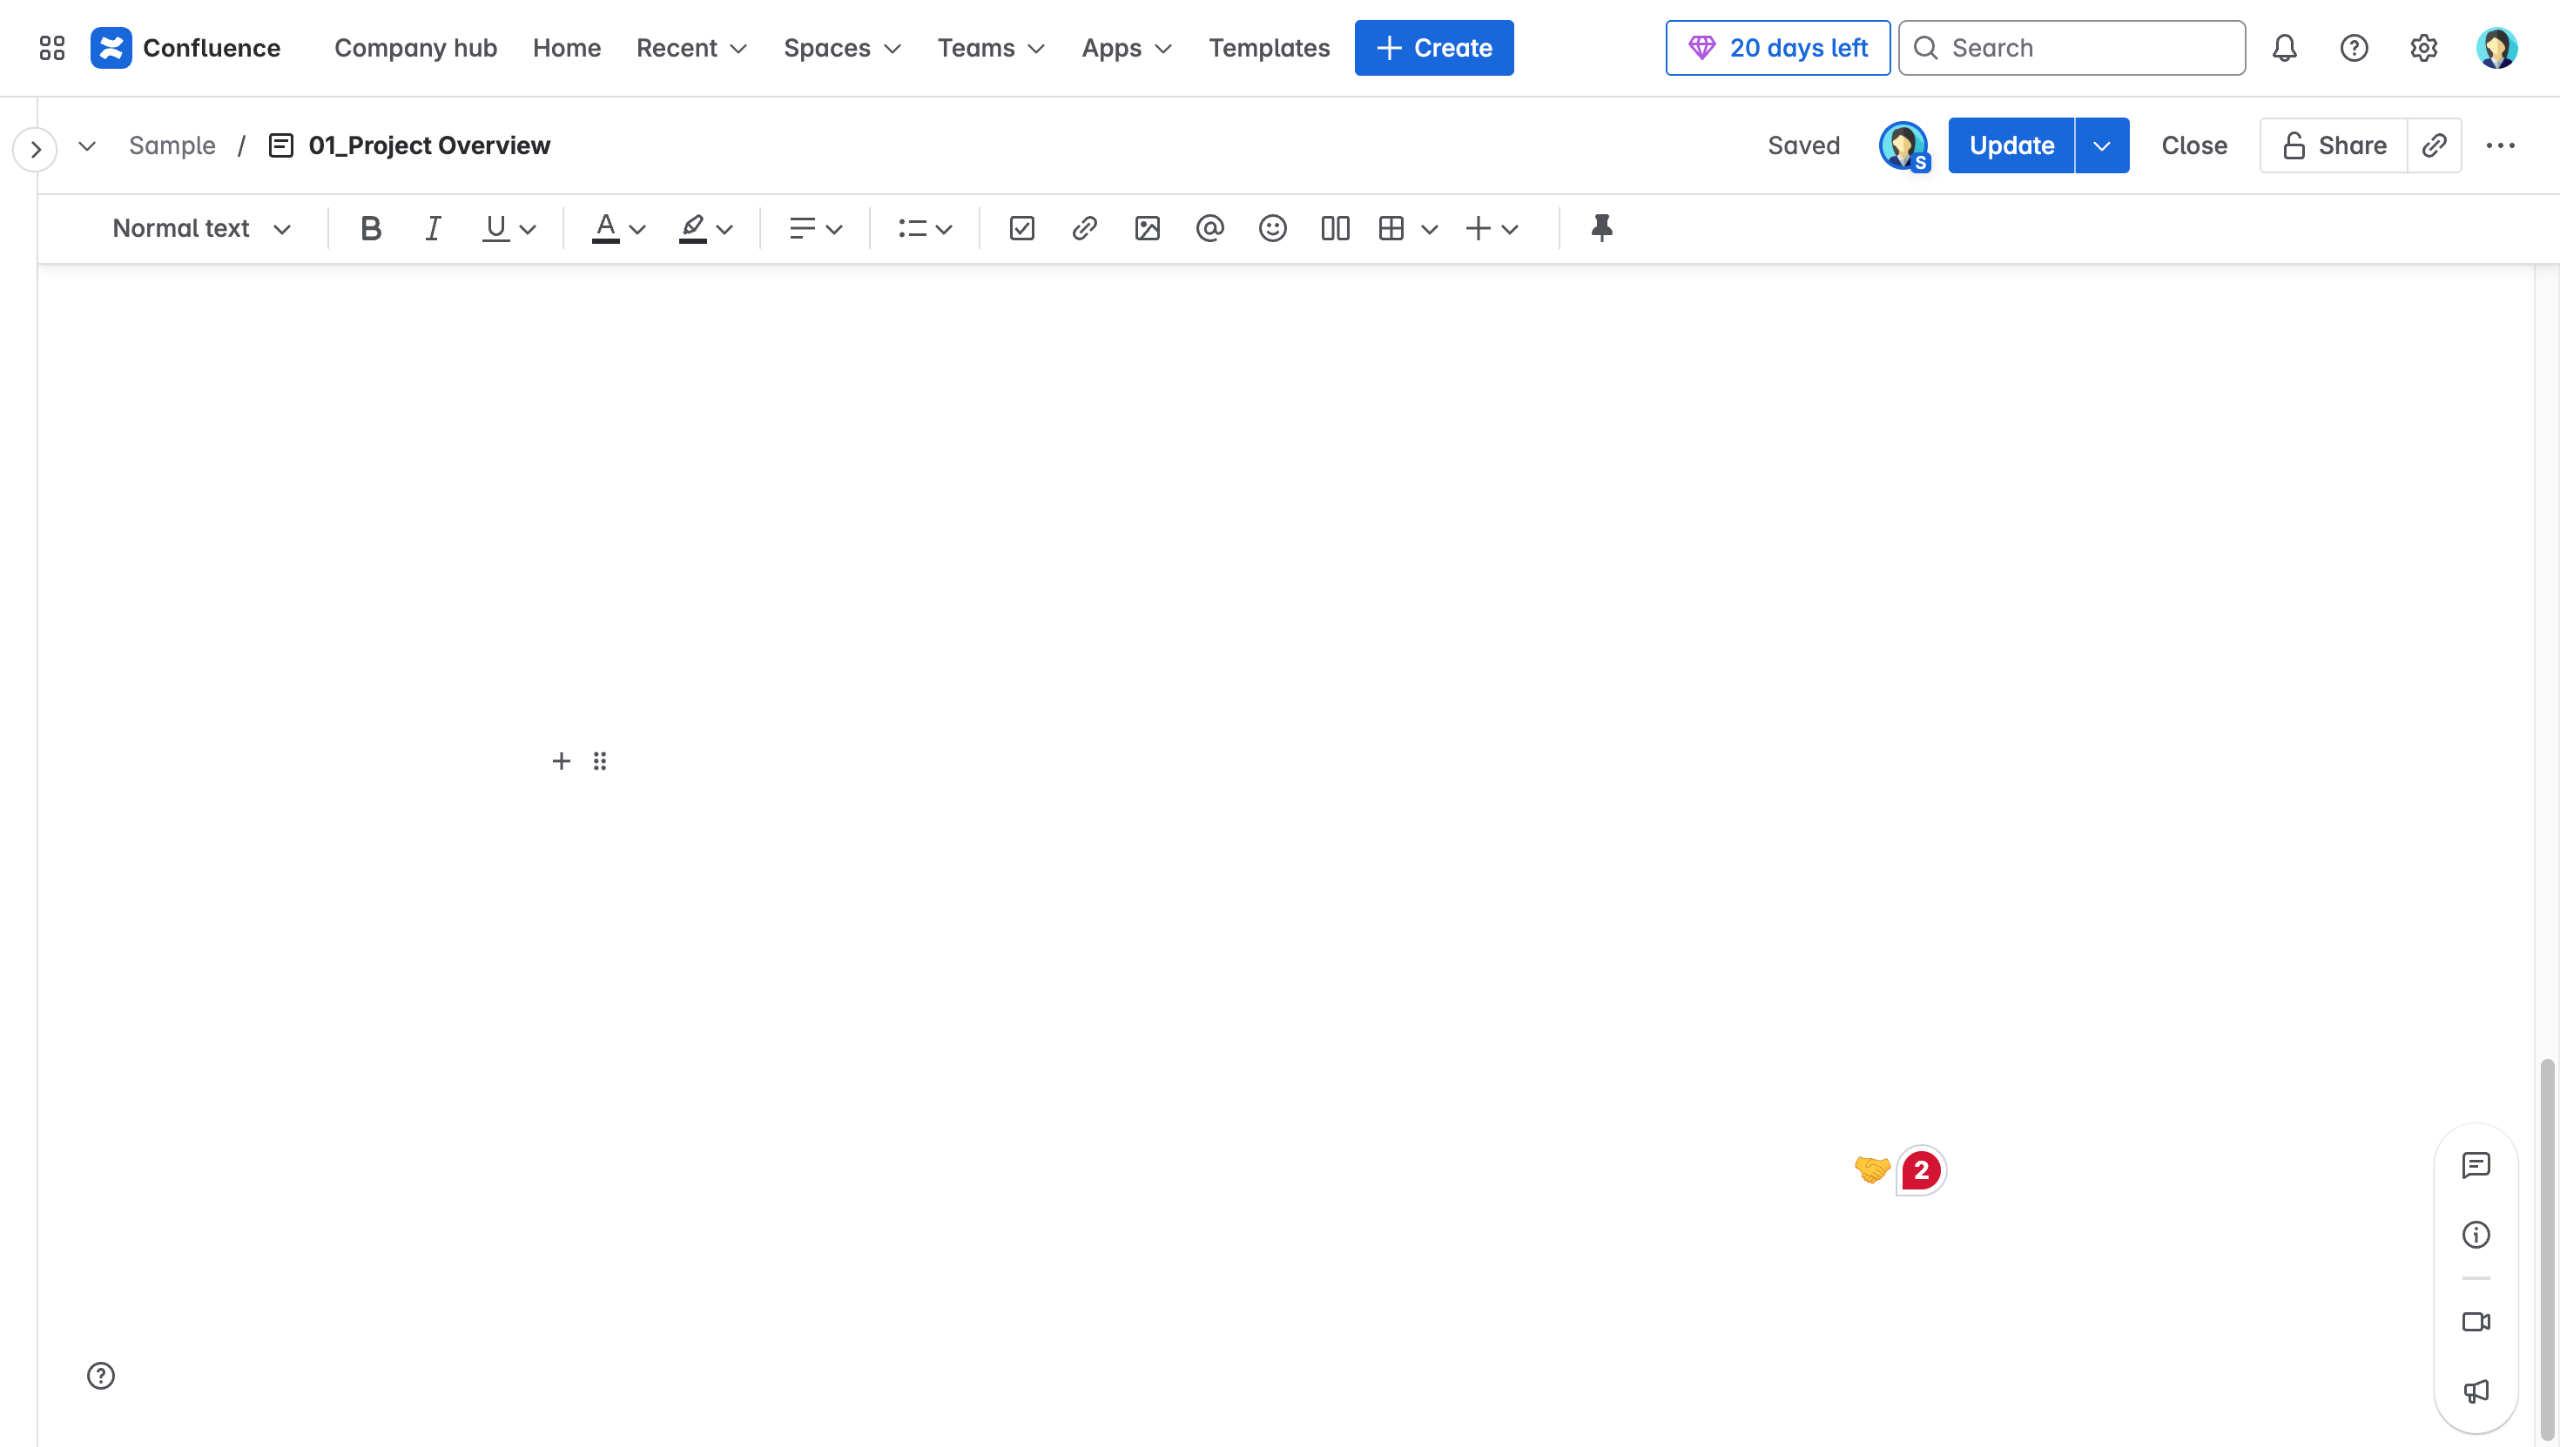Open the inline comments panel
2560x1447 pixels.
[x=2475, y=1165]
